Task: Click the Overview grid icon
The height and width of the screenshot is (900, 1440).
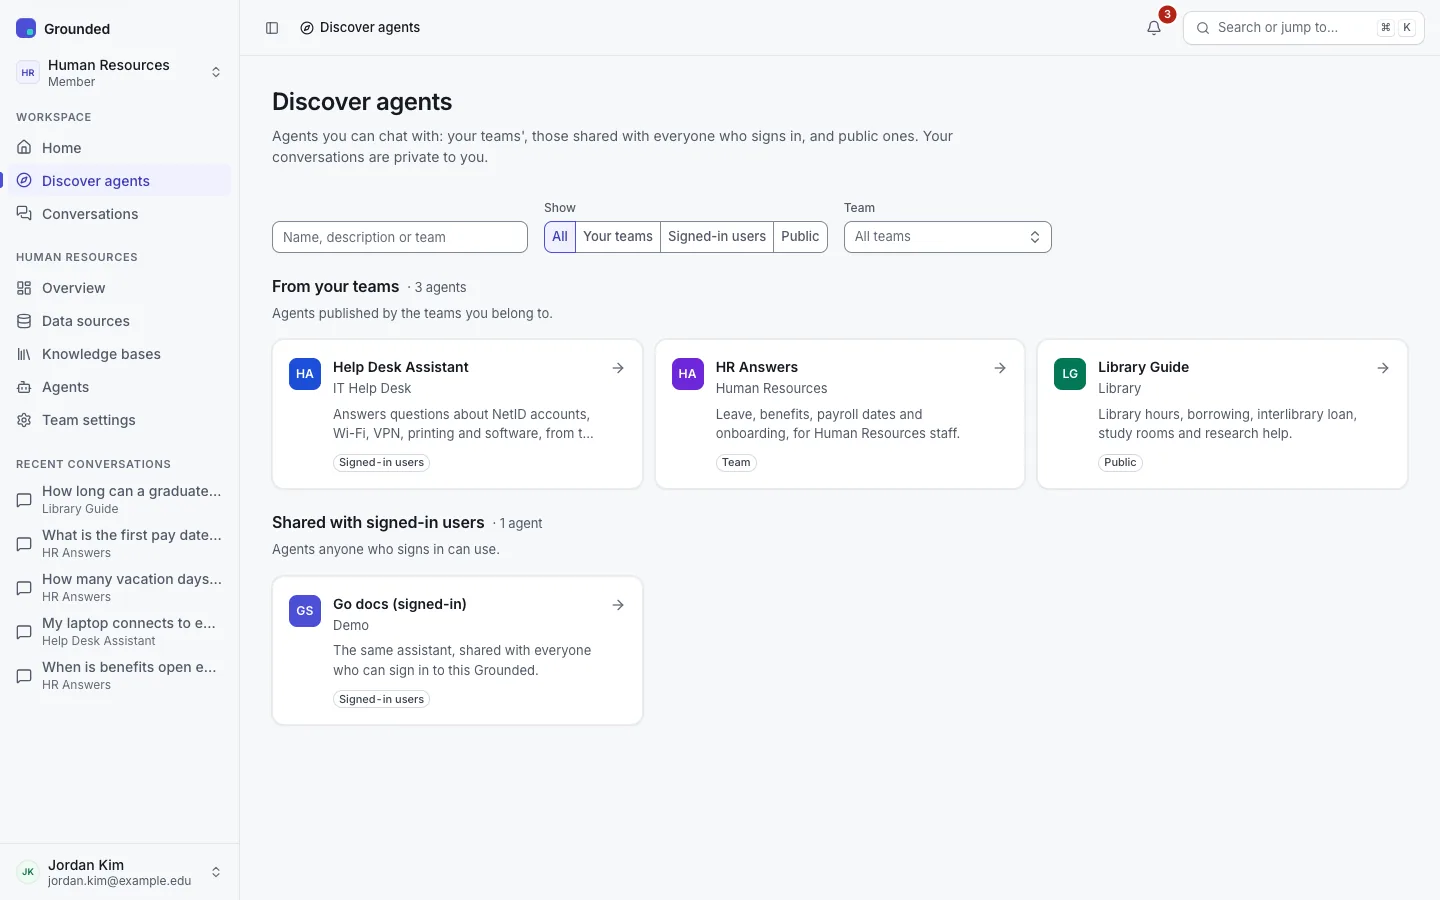Action: [x=24, y=287]
